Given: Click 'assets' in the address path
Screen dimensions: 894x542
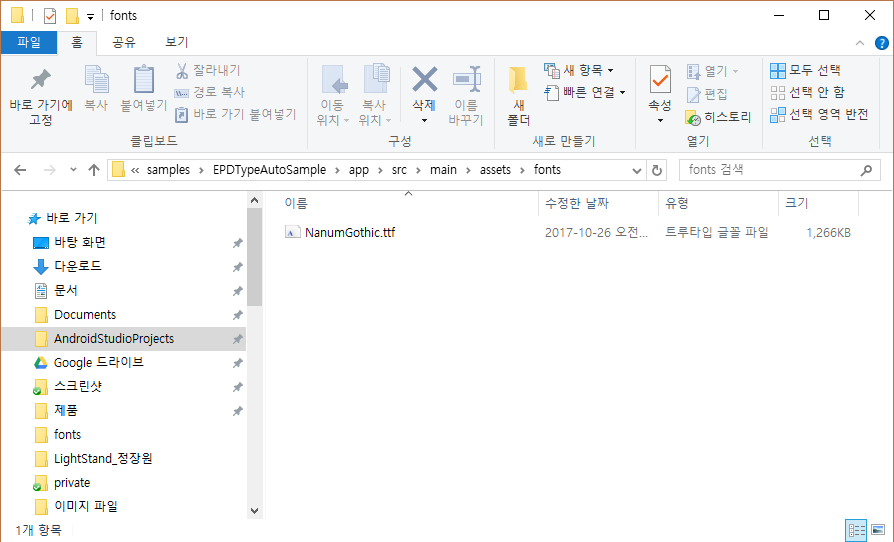Looking at the screenshot, I should click(x=495, y=170).
